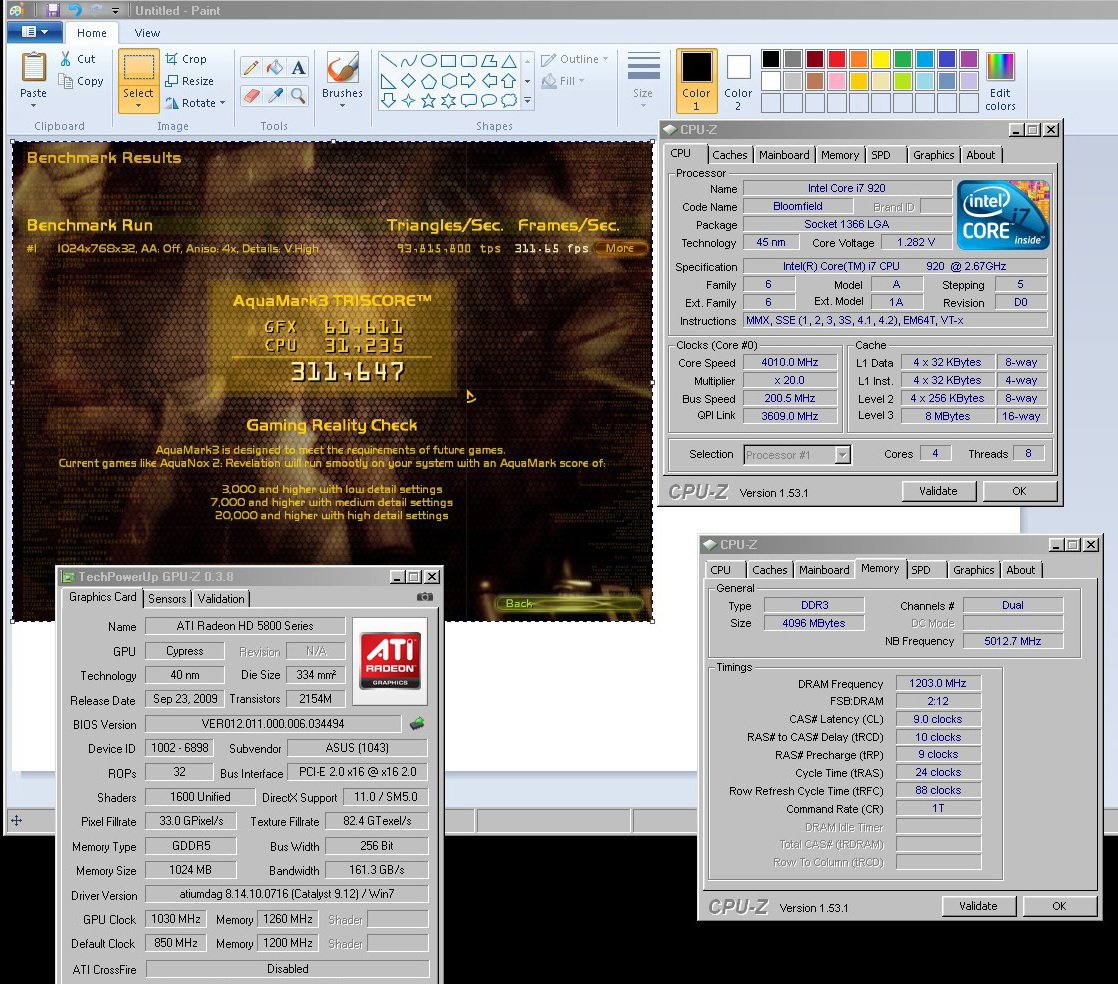Select the Color picker eyedropper tool
The image size is (1118, 984).
(x=275, y=95)
